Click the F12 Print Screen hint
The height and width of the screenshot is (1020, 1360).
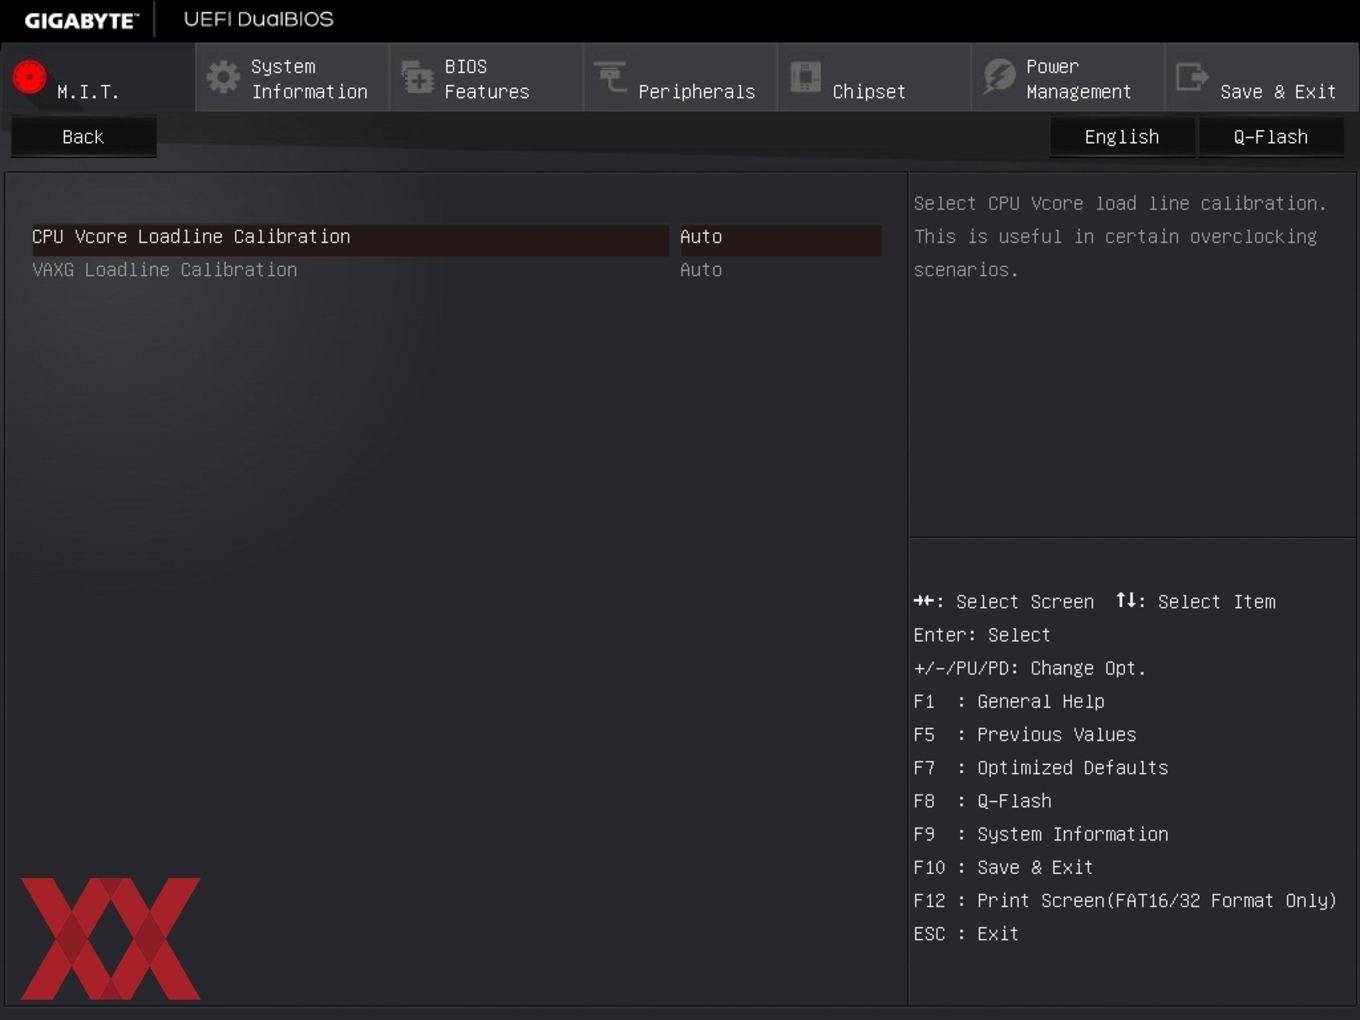1125,901
